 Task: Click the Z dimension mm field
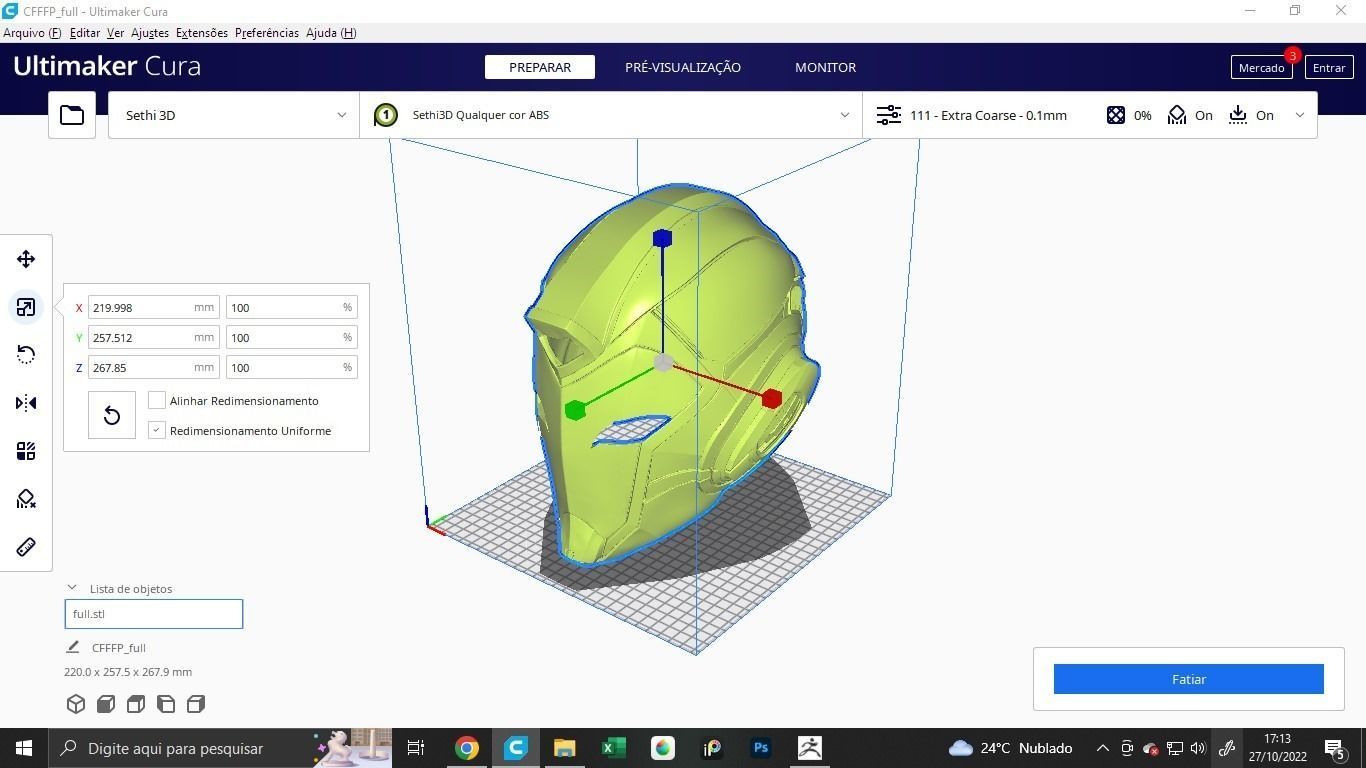click(x=153, y=367)
